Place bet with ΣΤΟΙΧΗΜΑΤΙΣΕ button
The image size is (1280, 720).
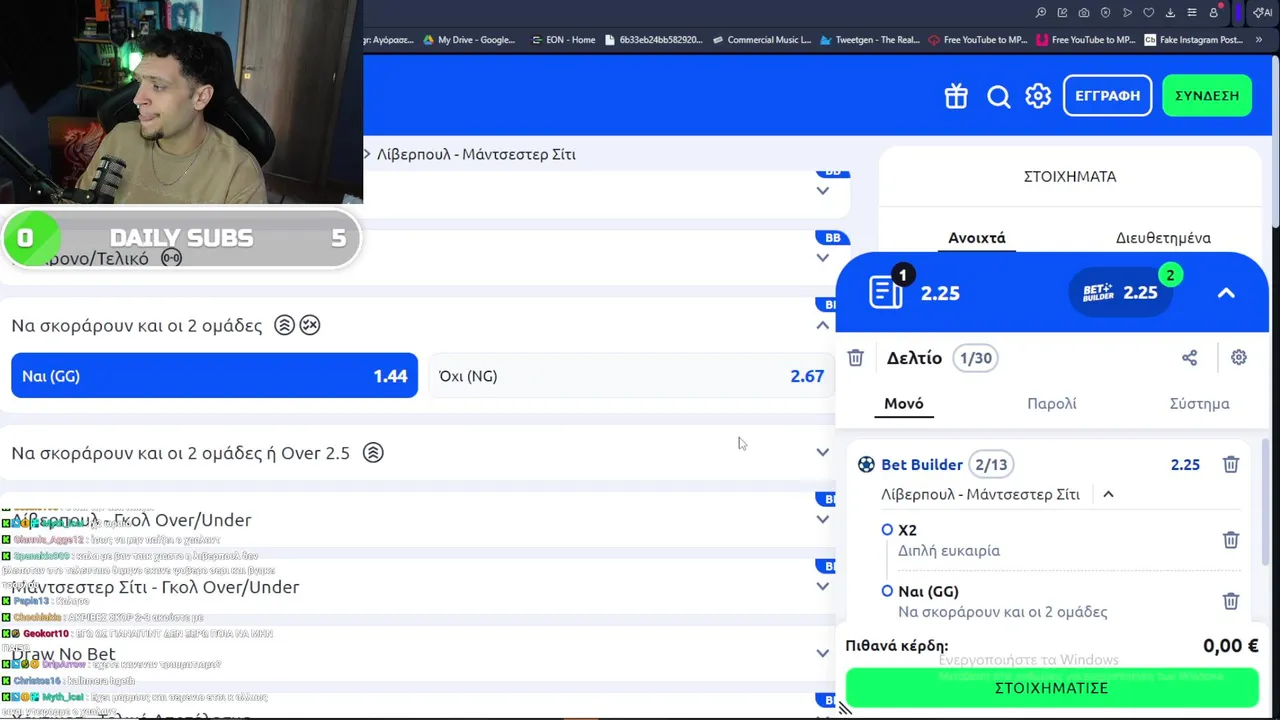[1052, 688]
